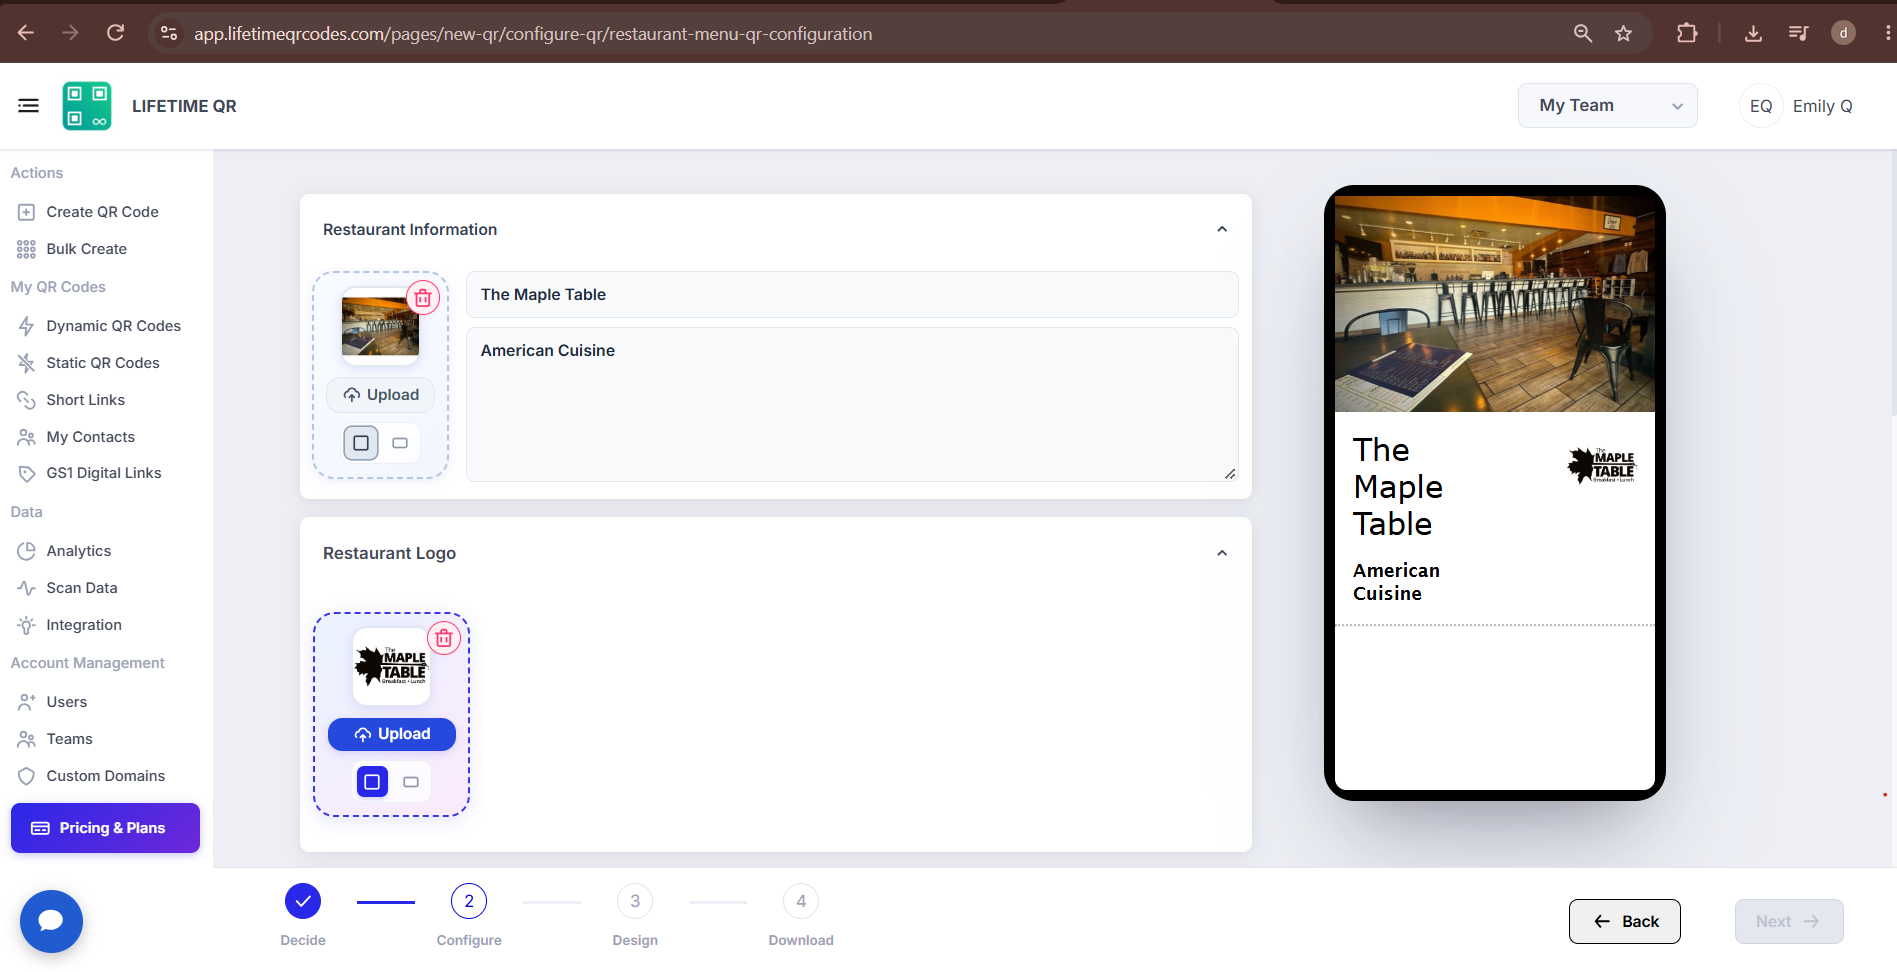The image size is (1897, 972).
Task: Click the Lifetime QR logo icon
Action: point(87,106)
